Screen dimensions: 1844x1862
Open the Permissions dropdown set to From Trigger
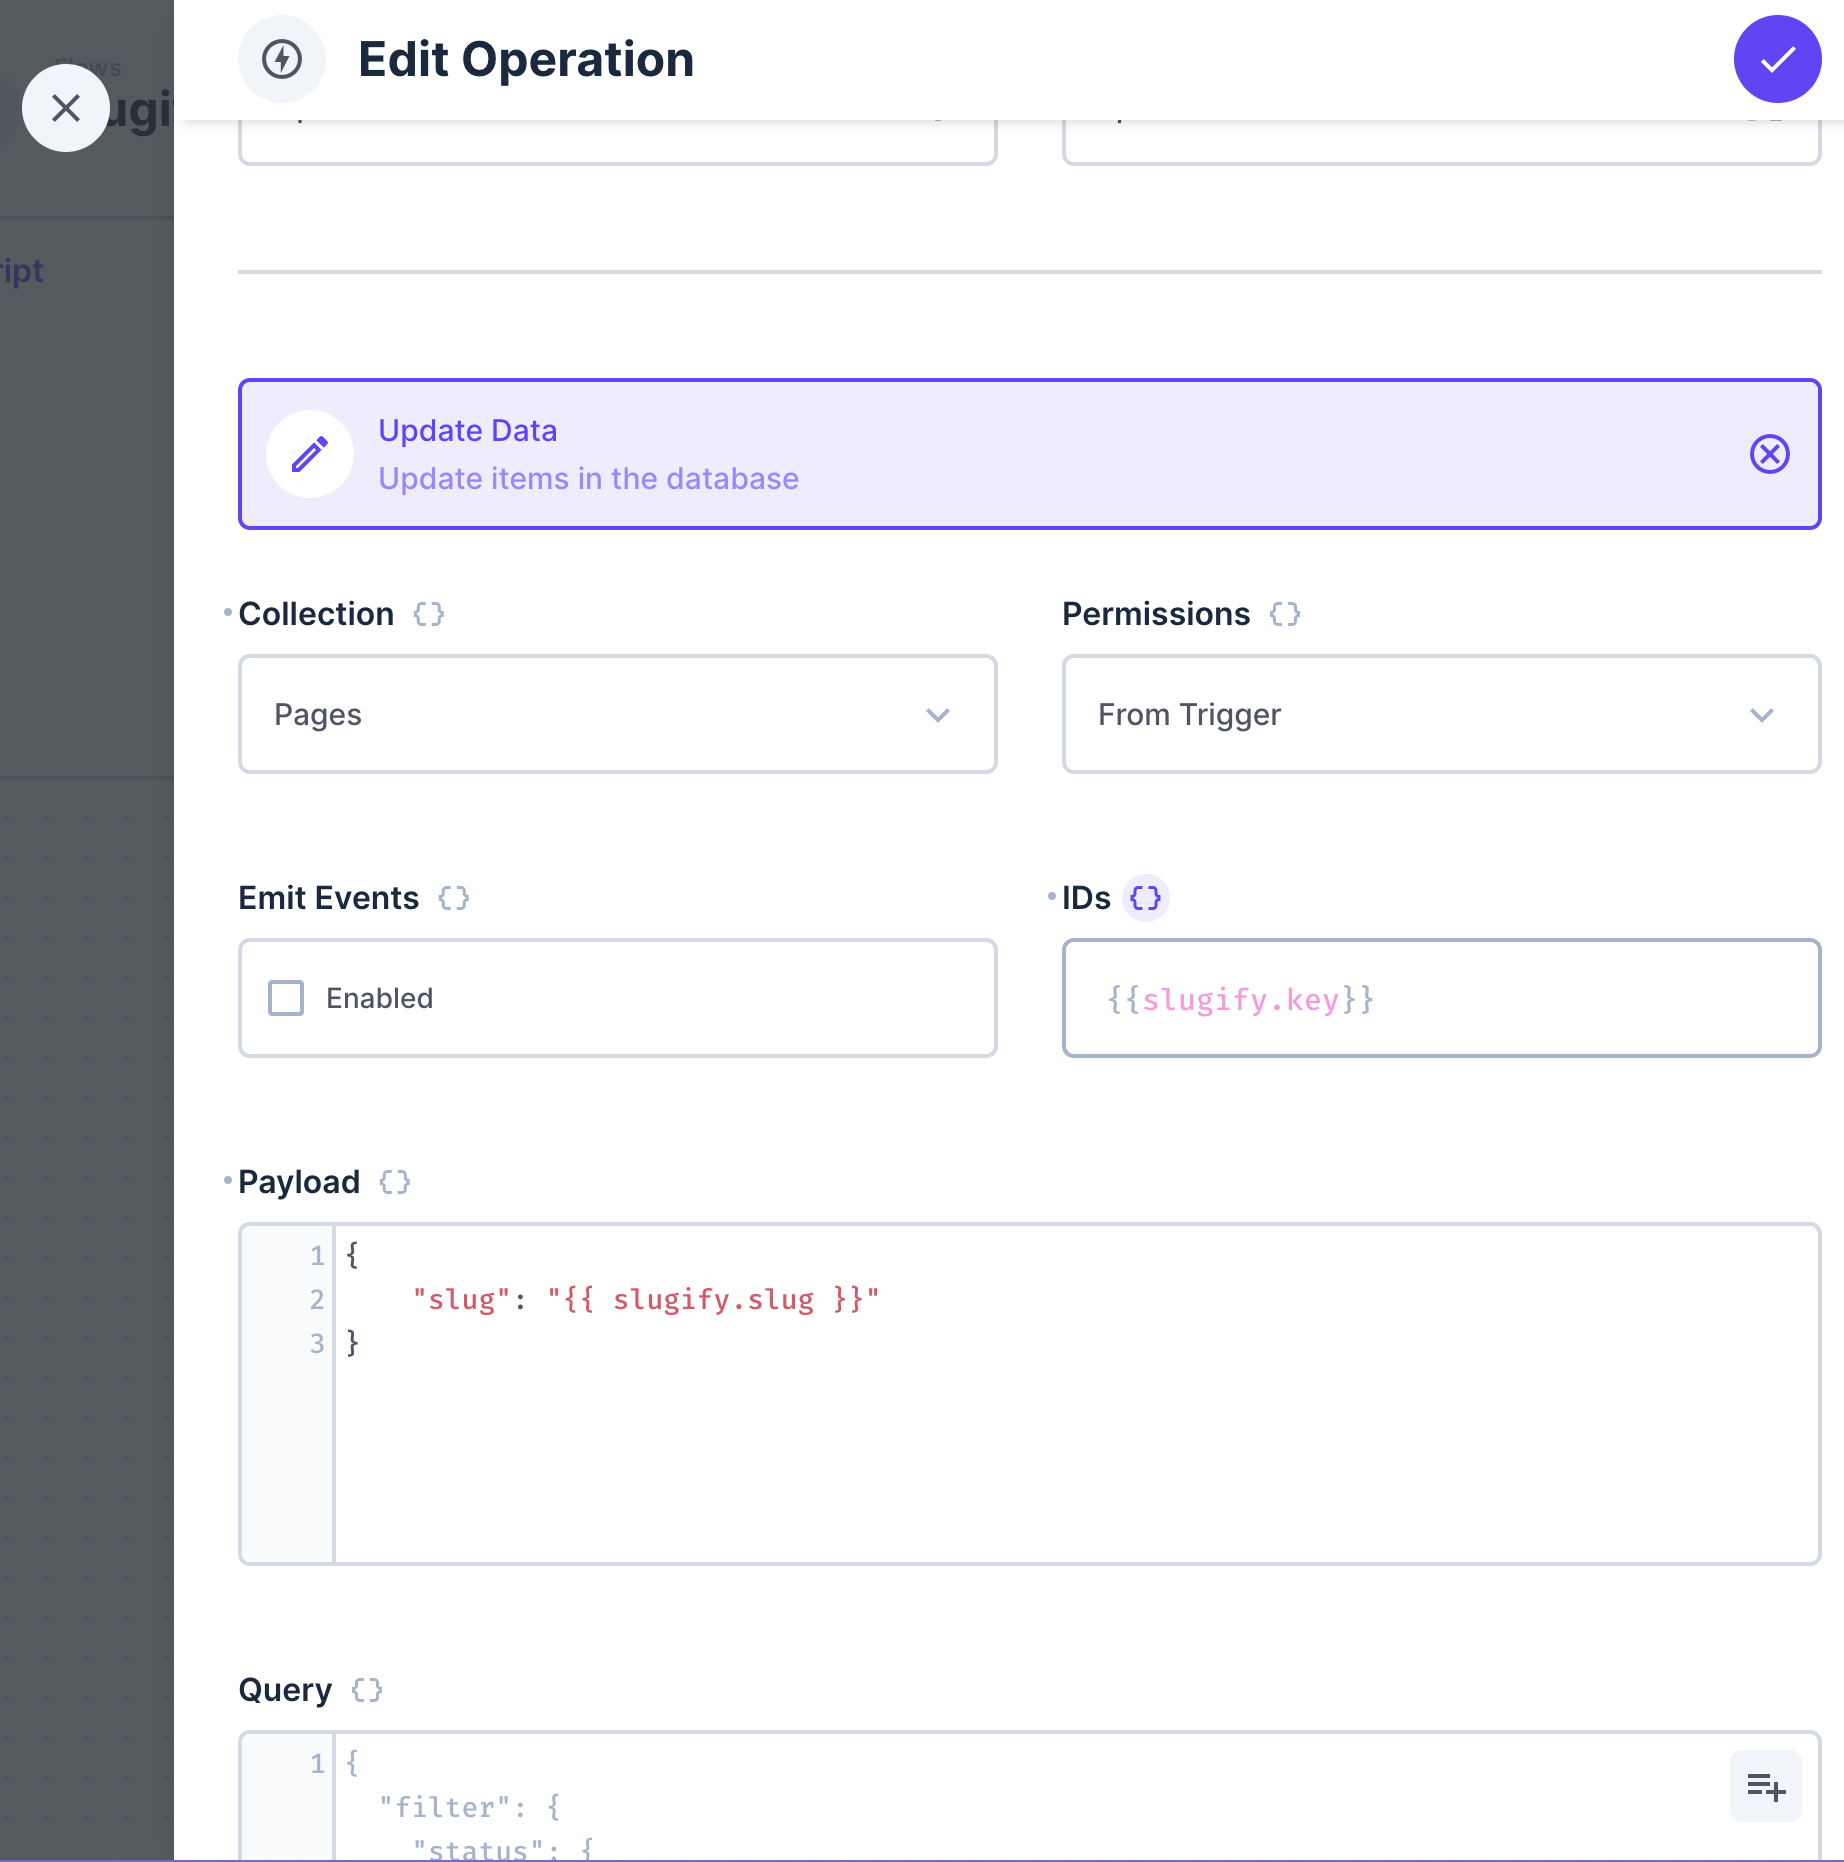(1441, 714)
